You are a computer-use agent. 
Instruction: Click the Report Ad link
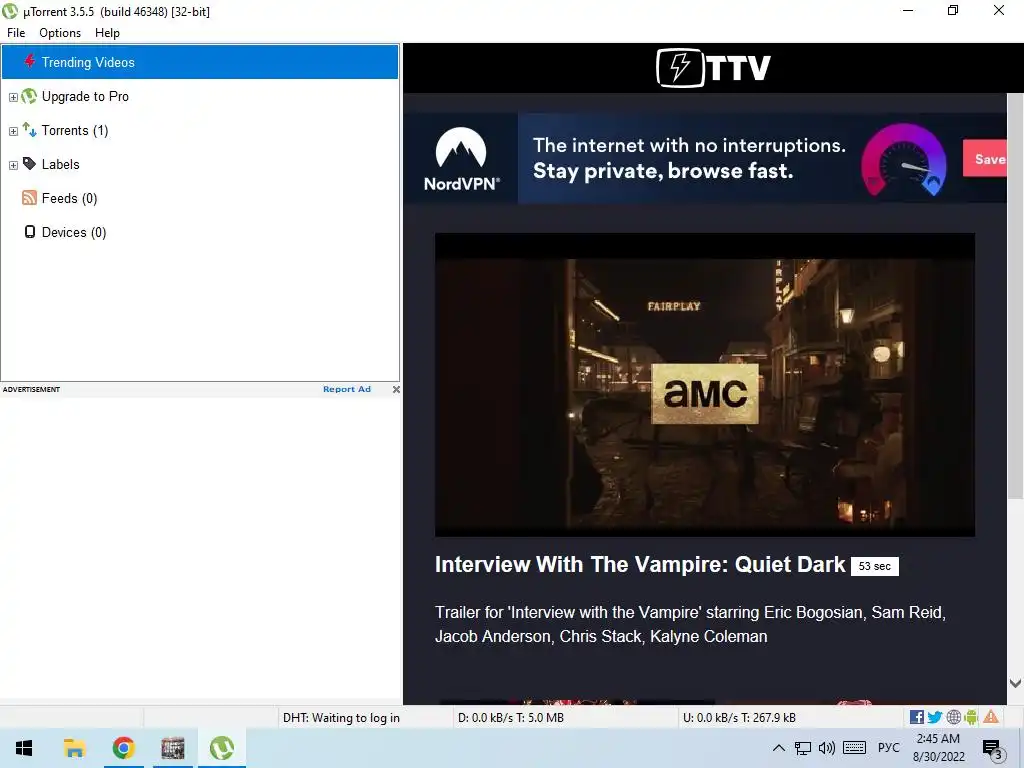pos(347,389)
